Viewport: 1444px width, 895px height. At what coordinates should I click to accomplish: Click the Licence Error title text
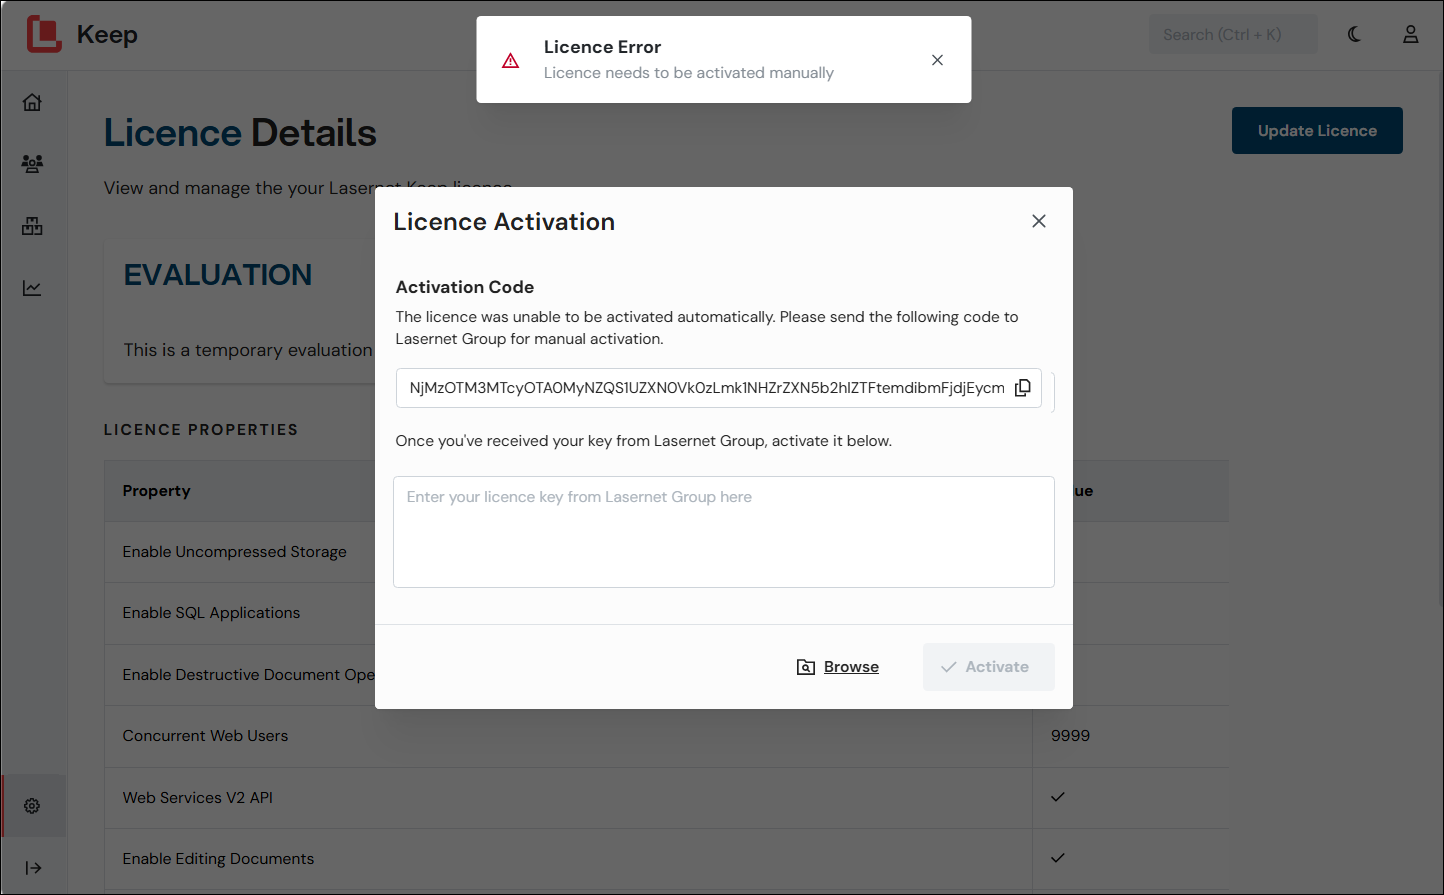602,47
